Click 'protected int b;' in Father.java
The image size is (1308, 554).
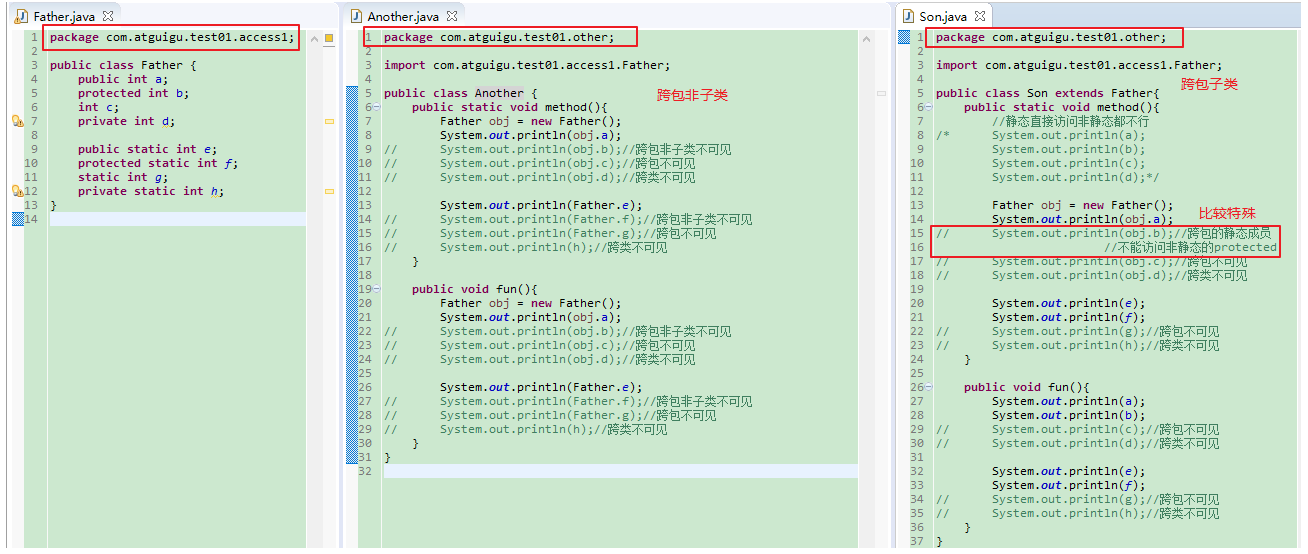pyautogui.click(x=134, y=93)
